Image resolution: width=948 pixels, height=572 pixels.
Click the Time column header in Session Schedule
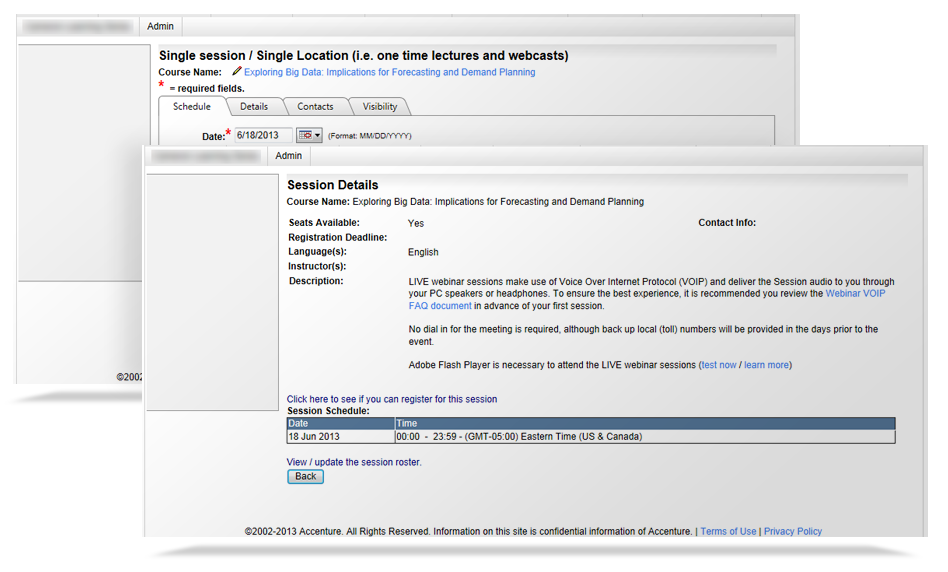pos(644,423)
